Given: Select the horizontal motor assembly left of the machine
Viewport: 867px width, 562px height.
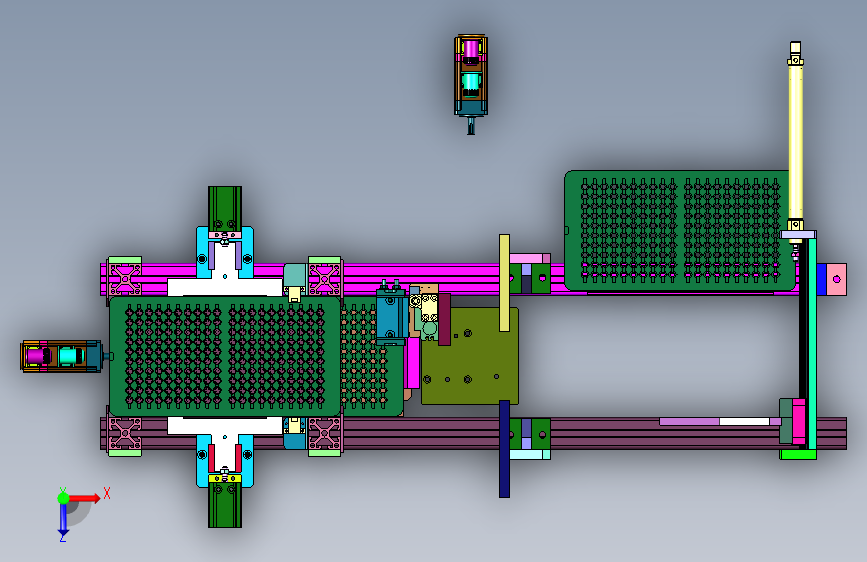Looking at the screenshot, I should (x=62, y=356).
